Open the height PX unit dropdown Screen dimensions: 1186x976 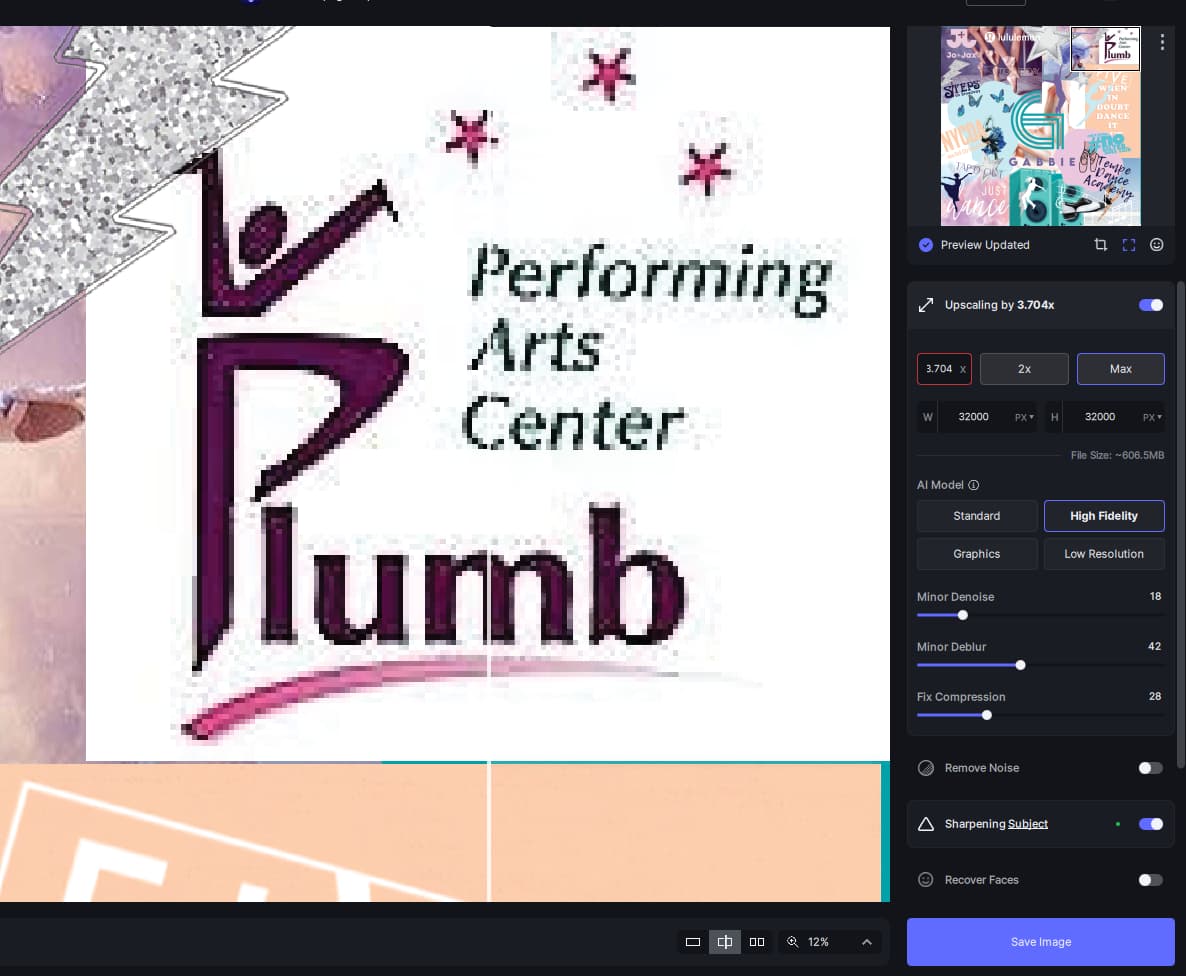[x=1152, y=417]
